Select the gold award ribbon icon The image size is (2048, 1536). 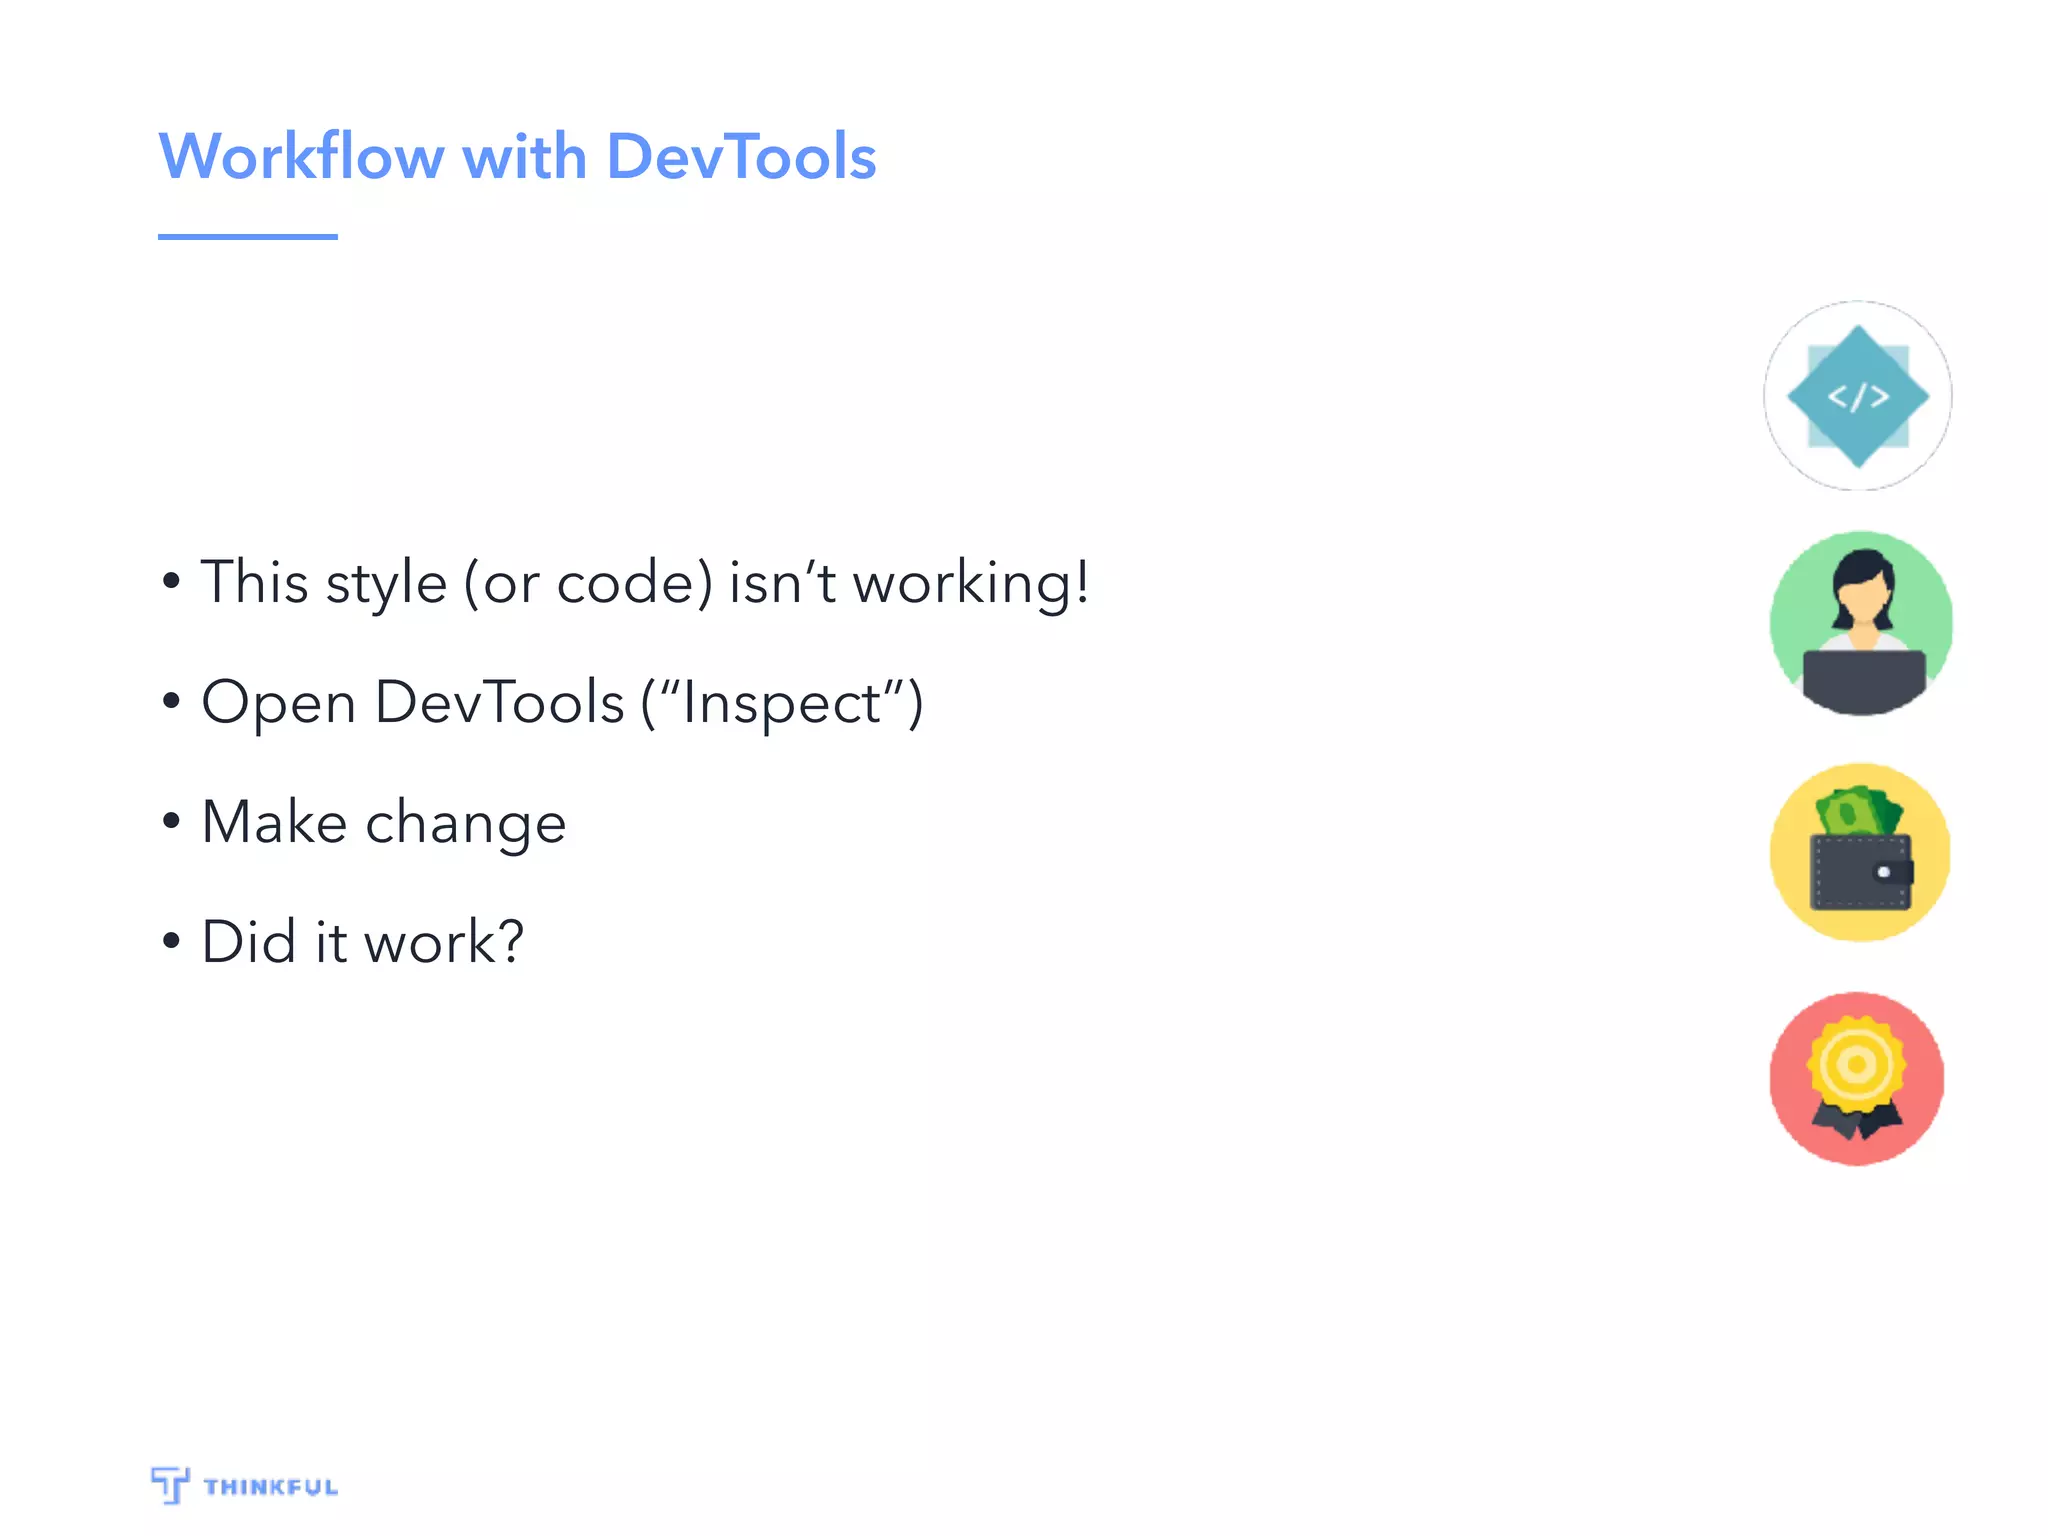[x=1857, y=1078]
